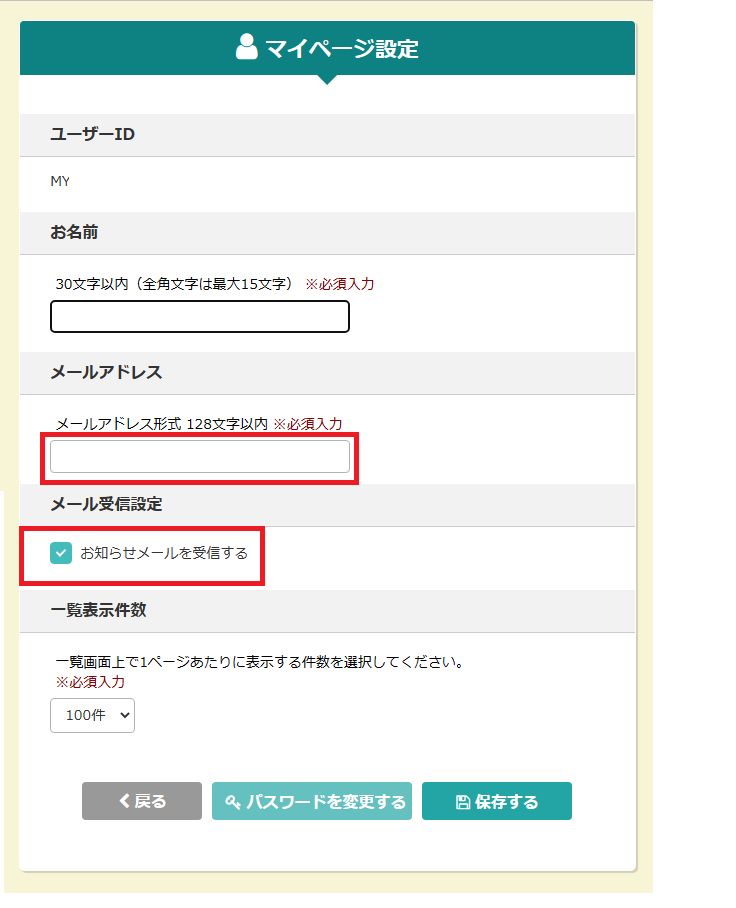Screen dimensions: 736x908
Task: Click the ユーザーID section heading
Action: [93, 134]
